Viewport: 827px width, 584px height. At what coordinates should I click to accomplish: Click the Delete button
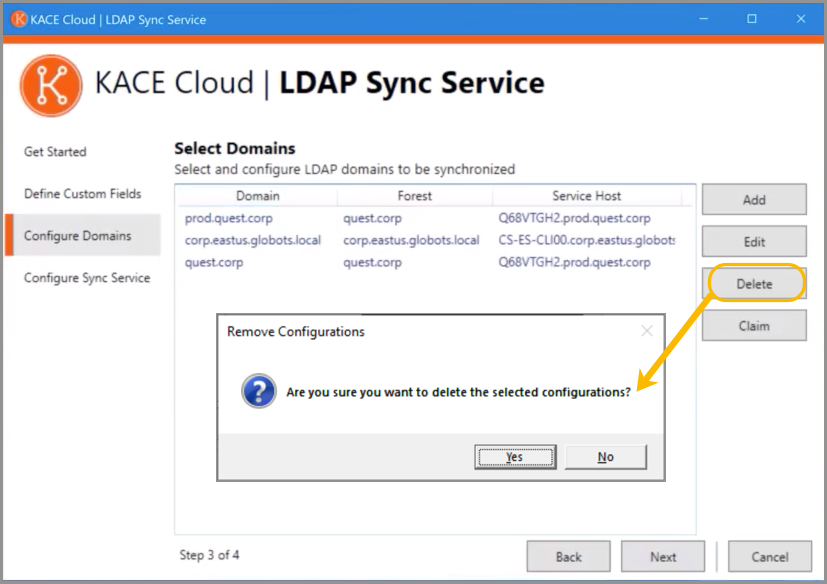coord(754,284)
